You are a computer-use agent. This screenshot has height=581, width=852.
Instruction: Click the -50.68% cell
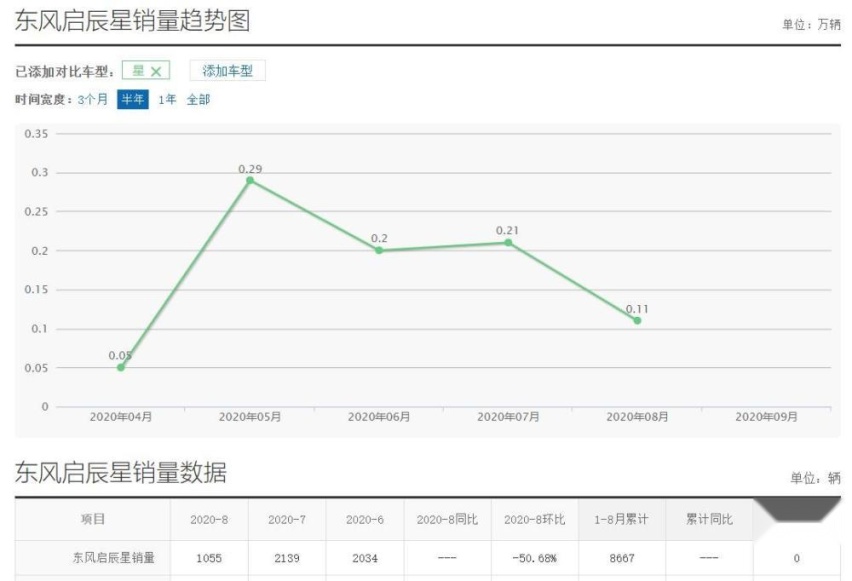tap(535, 558)
